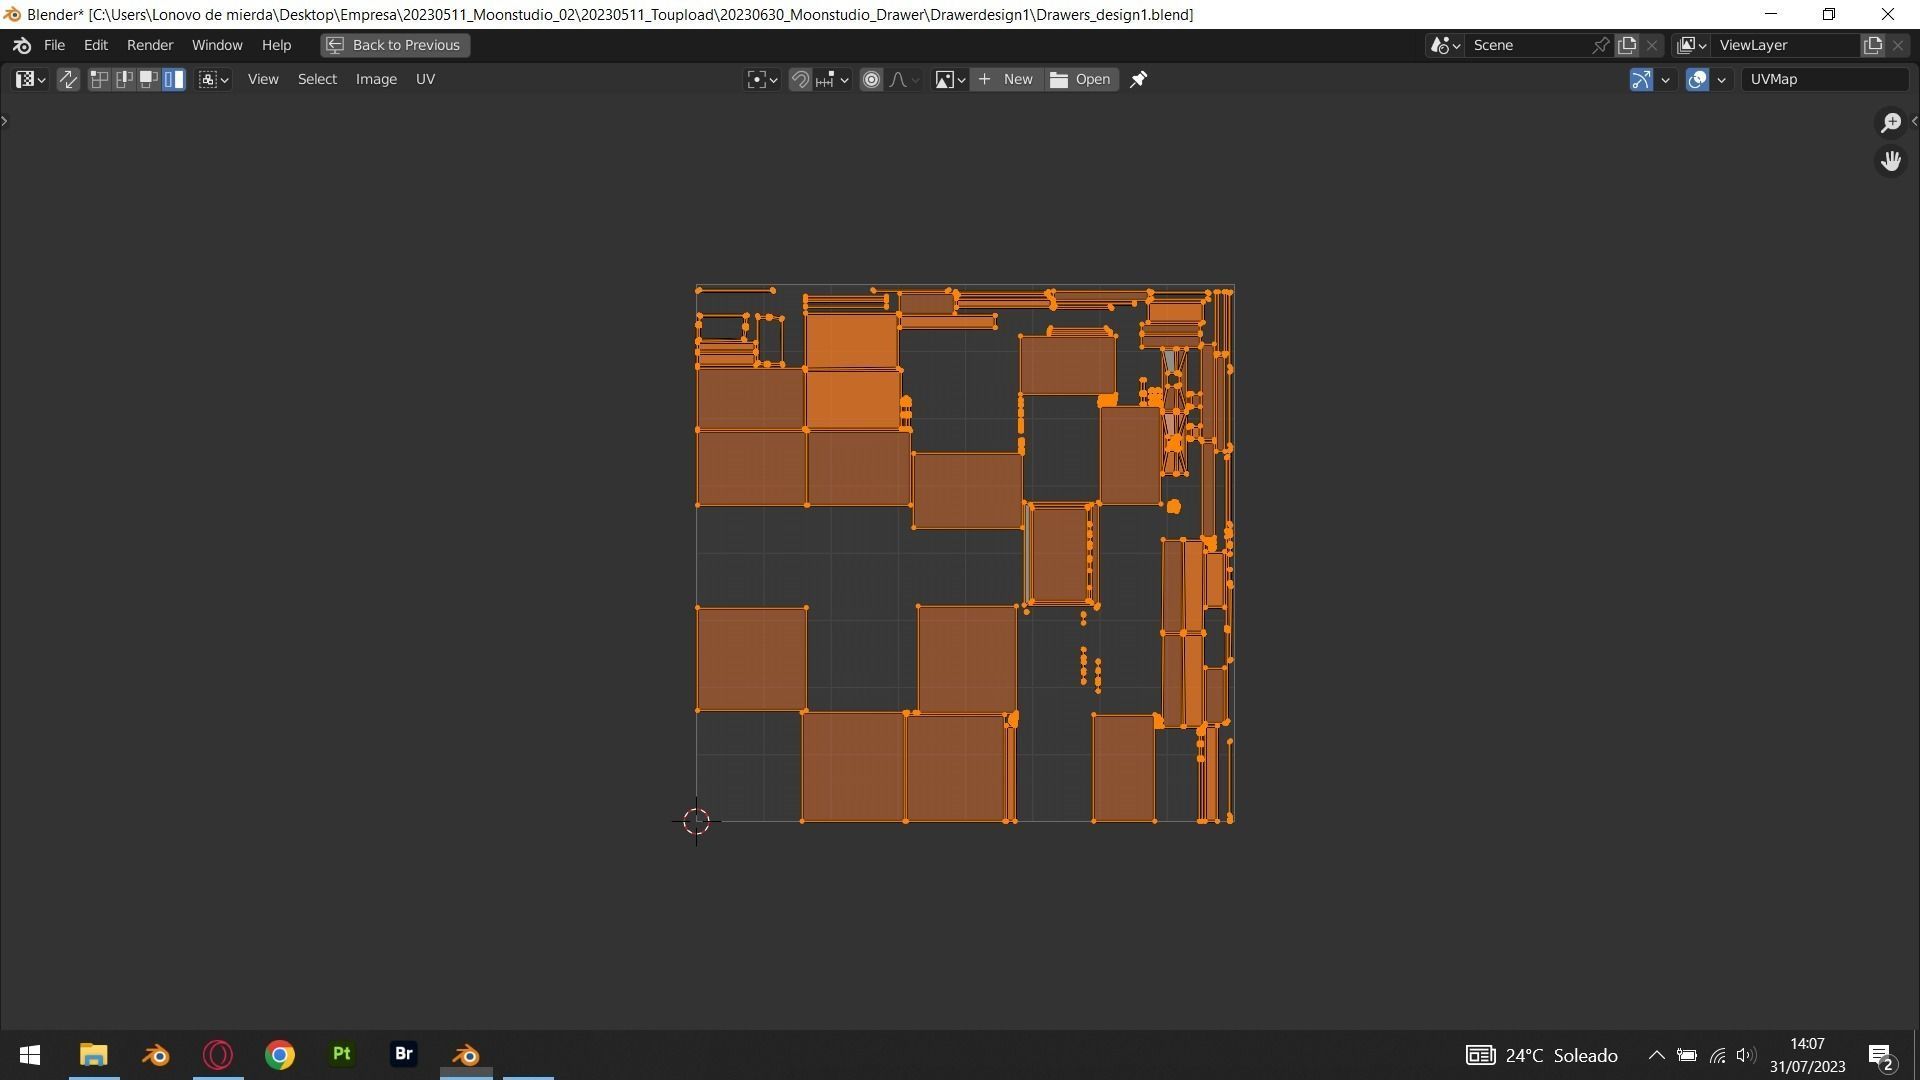Viewport: 1920px width, 1080px height.
Task: Click Back to Previous button
Action: 395,45
